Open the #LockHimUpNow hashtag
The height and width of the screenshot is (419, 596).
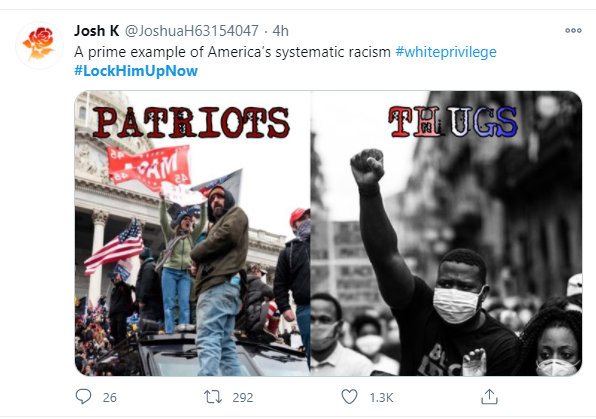click(136, 71)
